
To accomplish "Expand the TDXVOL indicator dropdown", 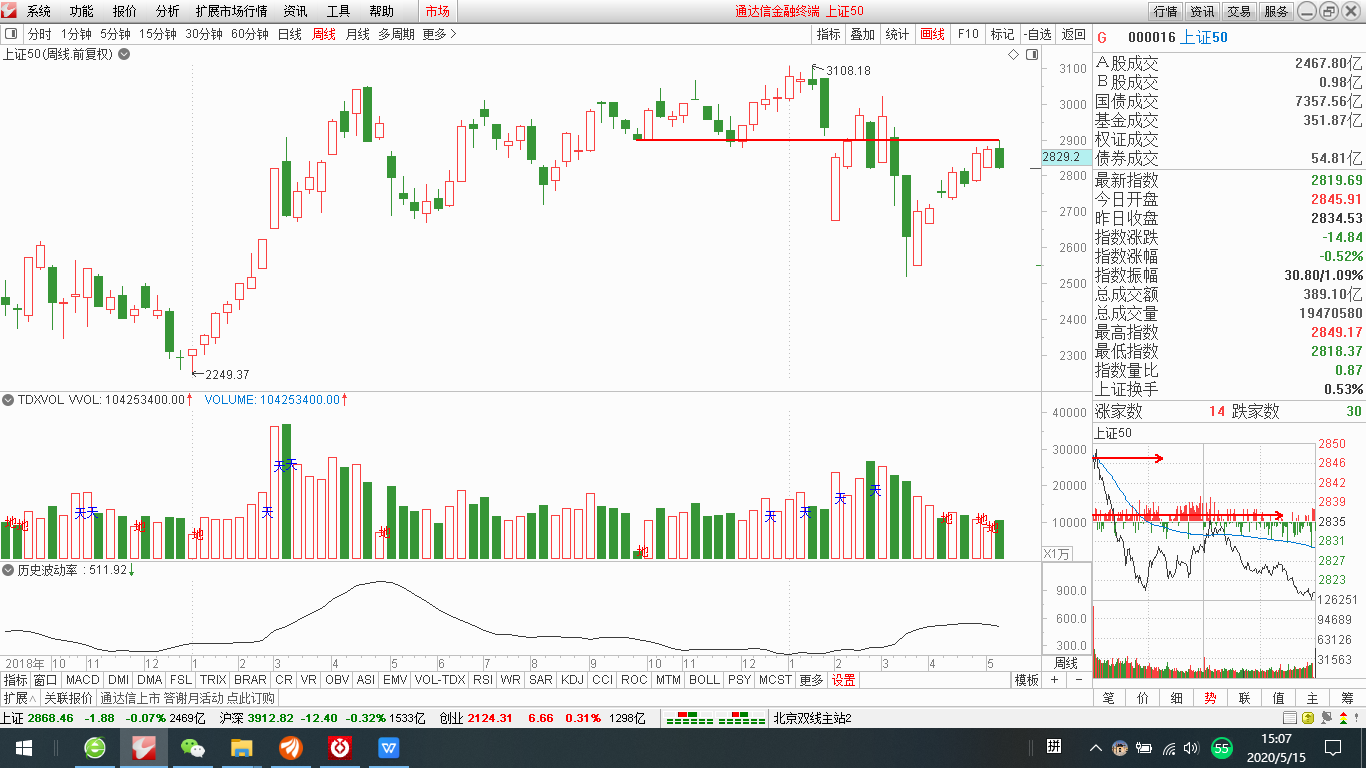I will (8, 399).
